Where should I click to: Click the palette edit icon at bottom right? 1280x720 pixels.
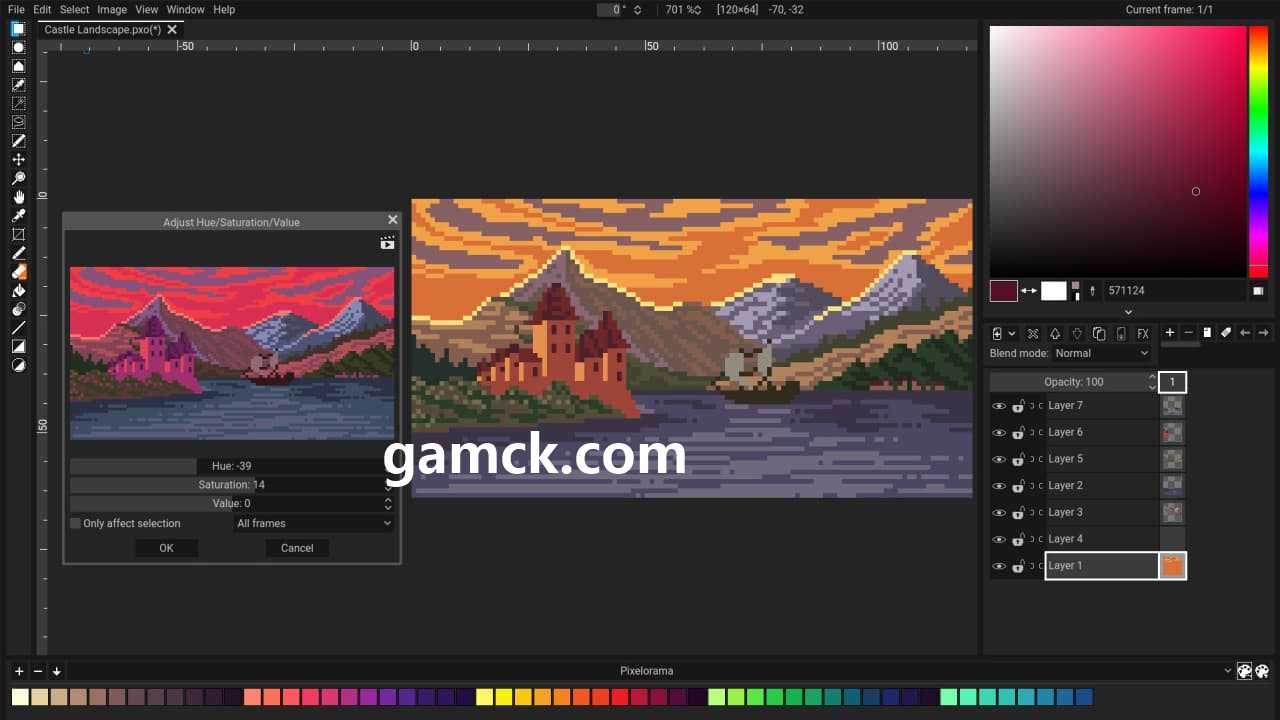tap(1262, 671)
